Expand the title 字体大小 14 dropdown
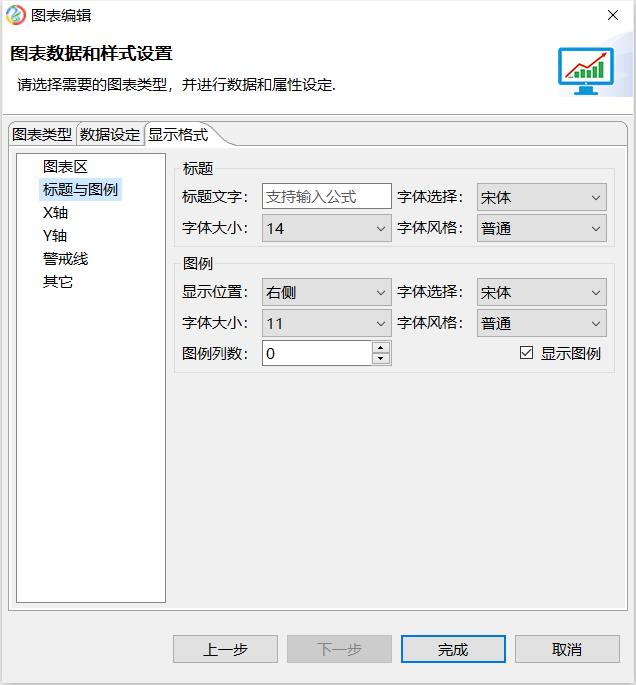This screenshot has height=685, width=636. pos(326,228)
